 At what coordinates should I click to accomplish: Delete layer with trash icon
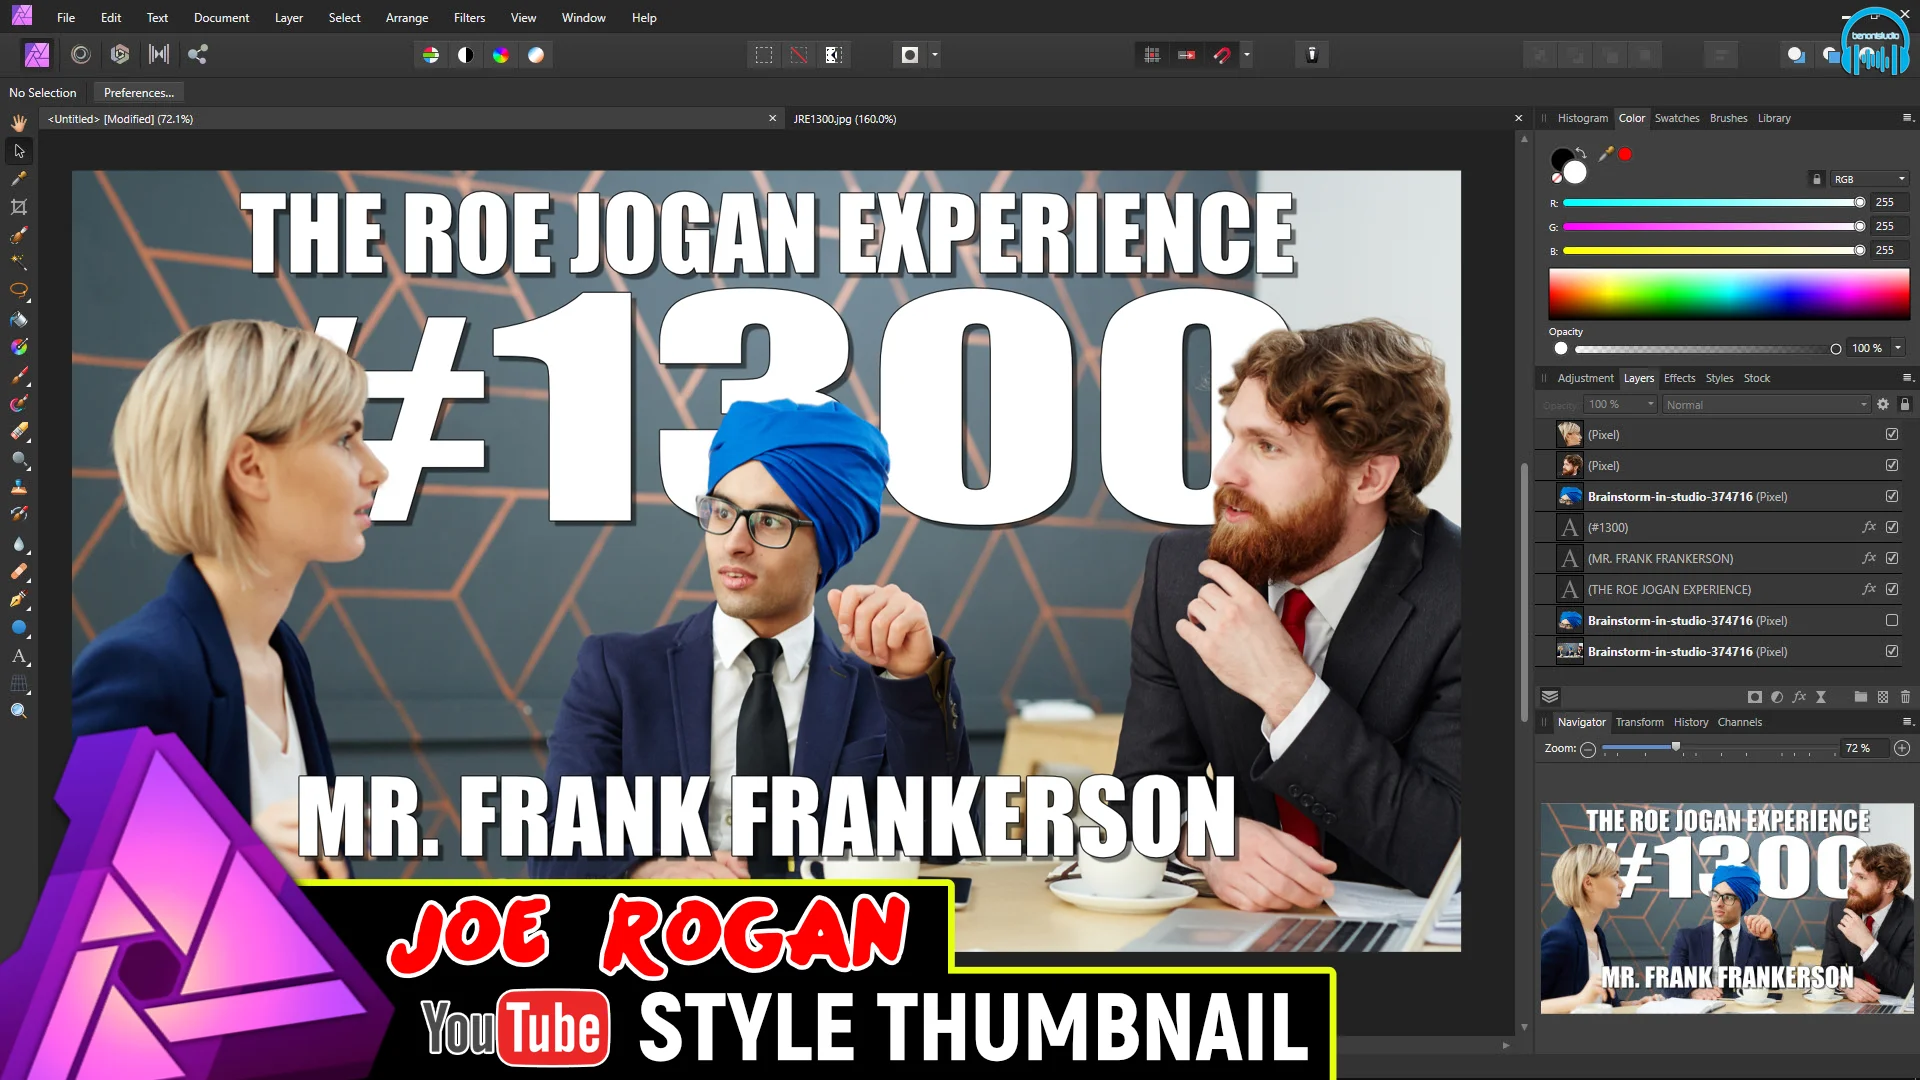(1905, 697)
